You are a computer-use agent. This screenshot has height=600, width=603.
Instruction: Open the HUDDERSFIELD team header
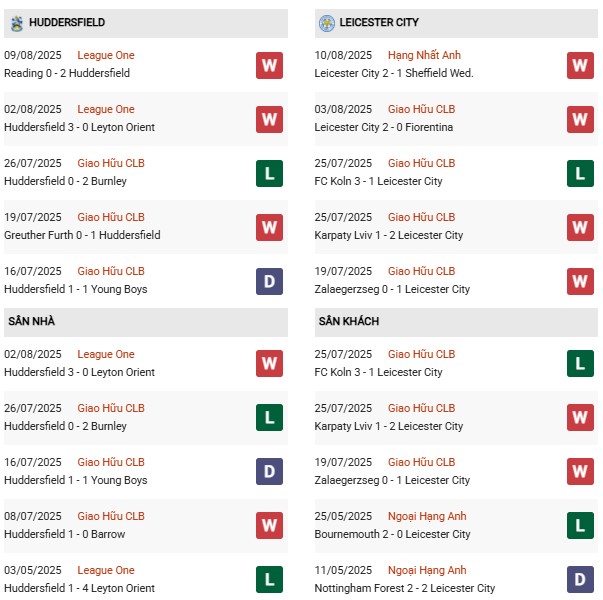click(67, 22)
